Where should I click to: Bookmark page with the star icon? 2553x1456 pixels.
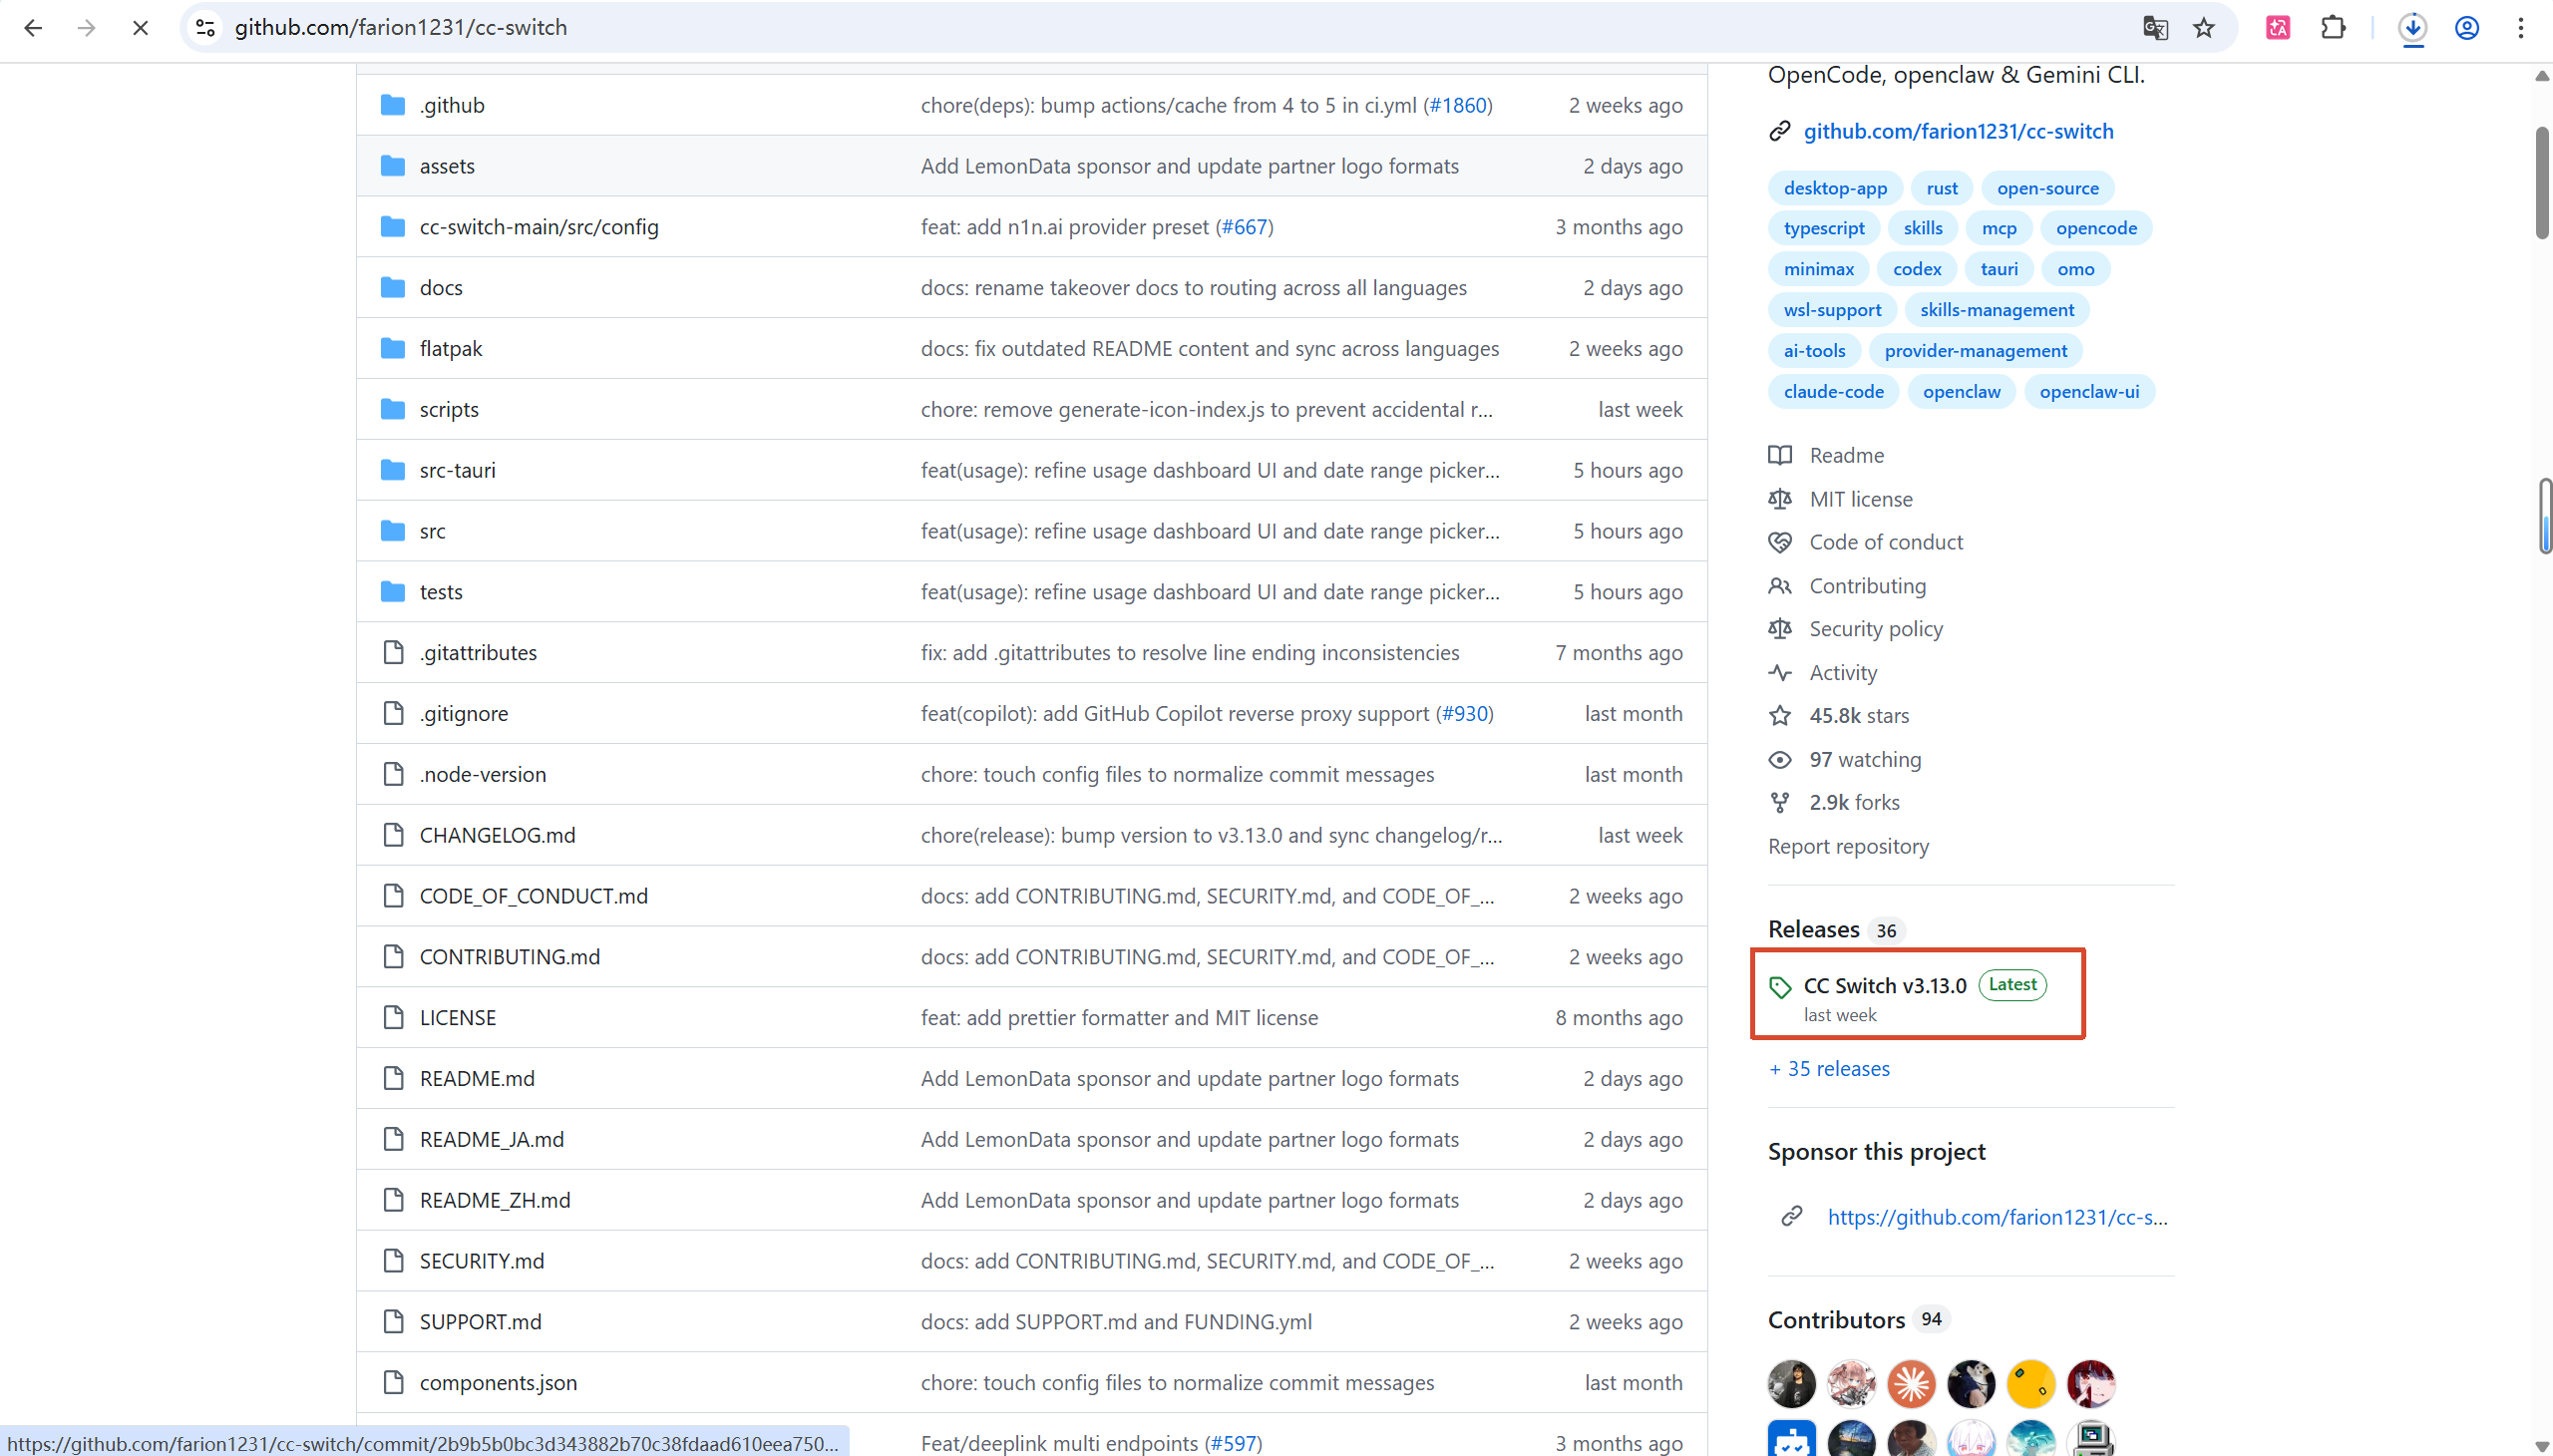(2204, 28)
